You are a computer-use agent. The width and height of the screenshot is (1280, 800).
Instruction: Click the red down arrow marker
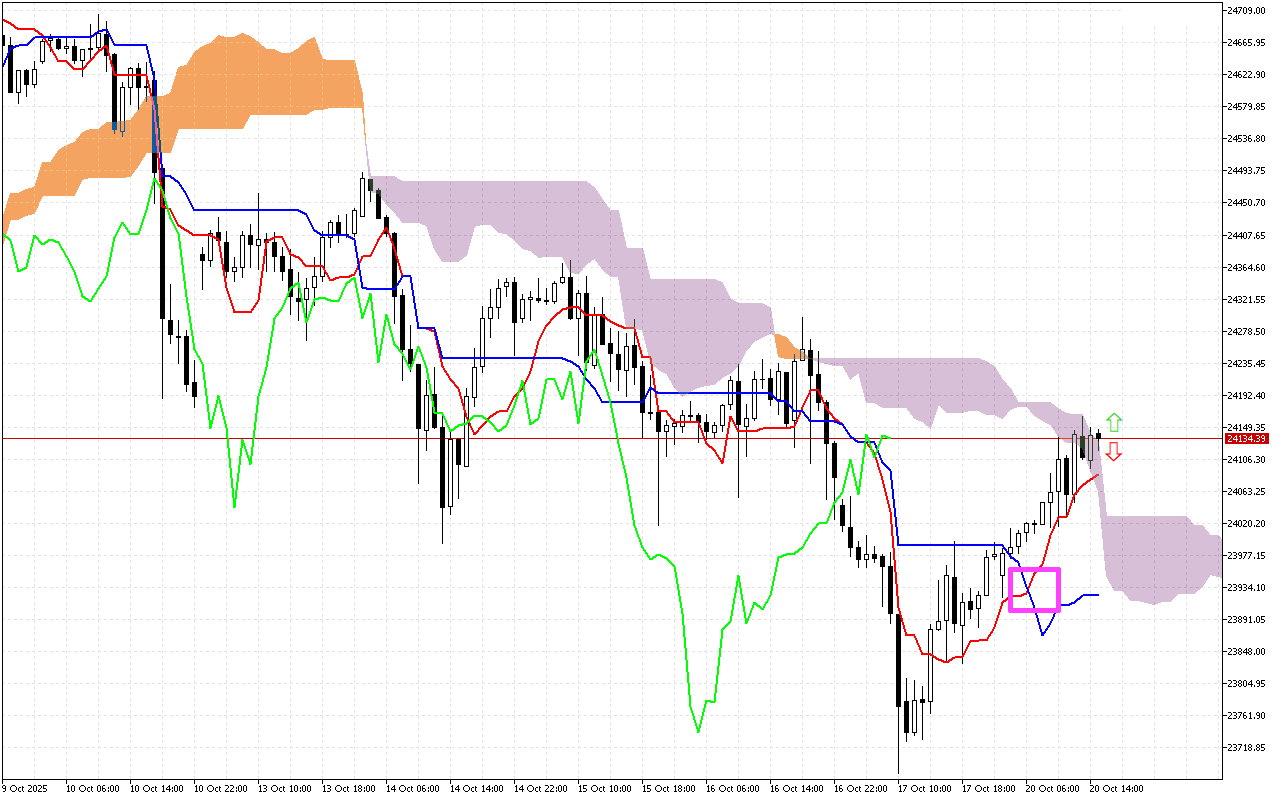[1113, 452]
